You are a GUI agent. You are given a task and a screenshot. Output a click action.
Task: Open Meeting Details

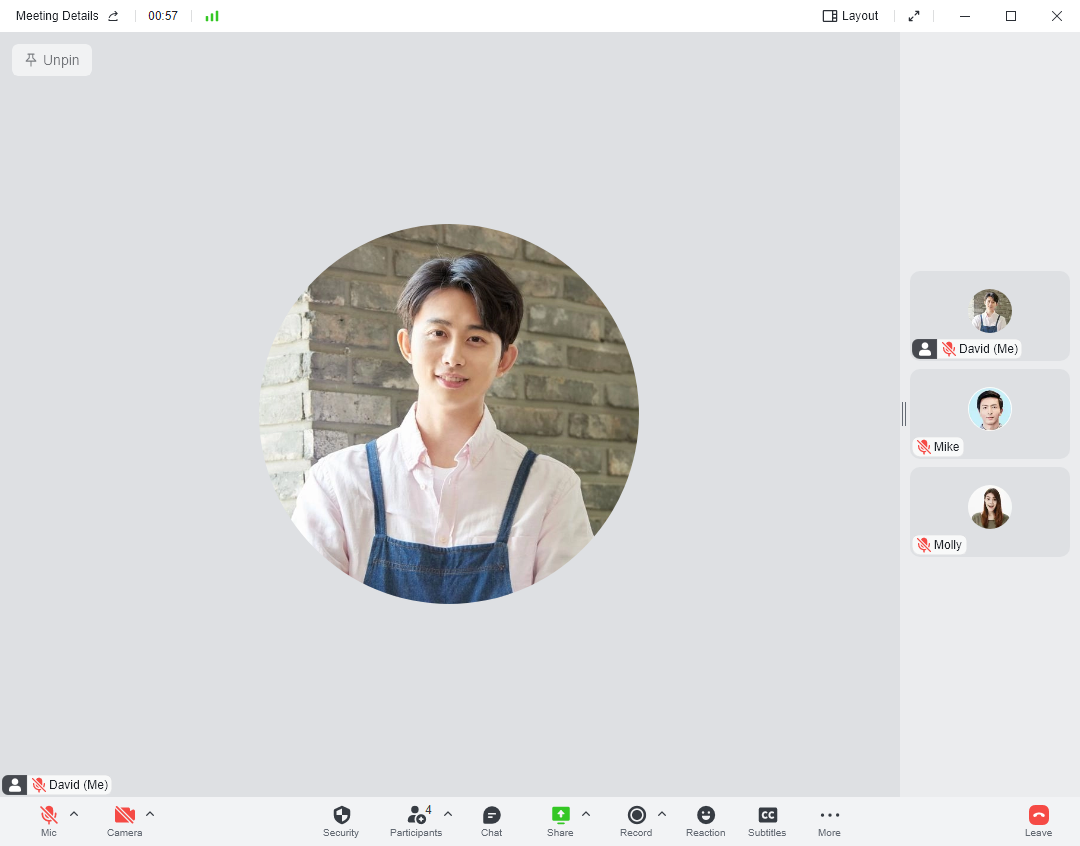click(x=57, y=16)
